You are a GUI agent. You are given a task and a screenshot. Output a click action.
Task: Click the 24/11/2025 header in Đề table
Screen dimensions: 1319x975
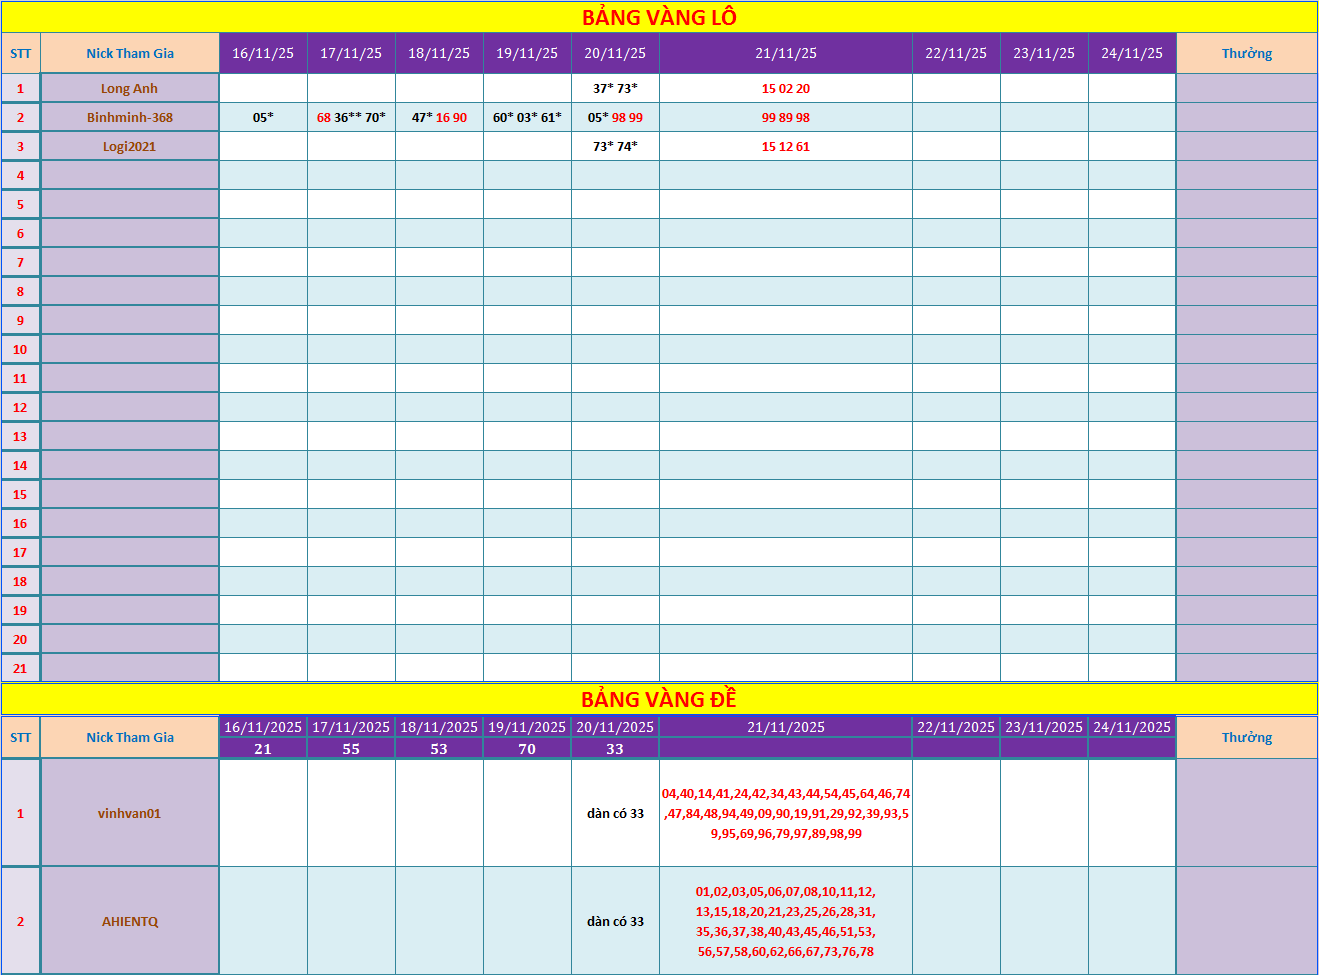(1131, 727)
